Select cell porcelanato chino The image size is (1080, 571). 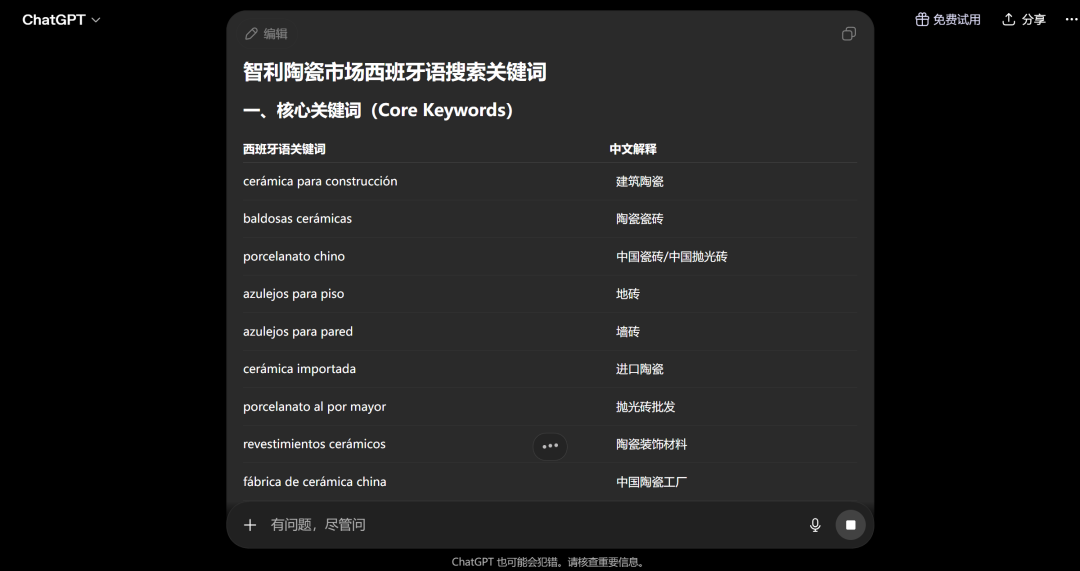tap(294, 256)
